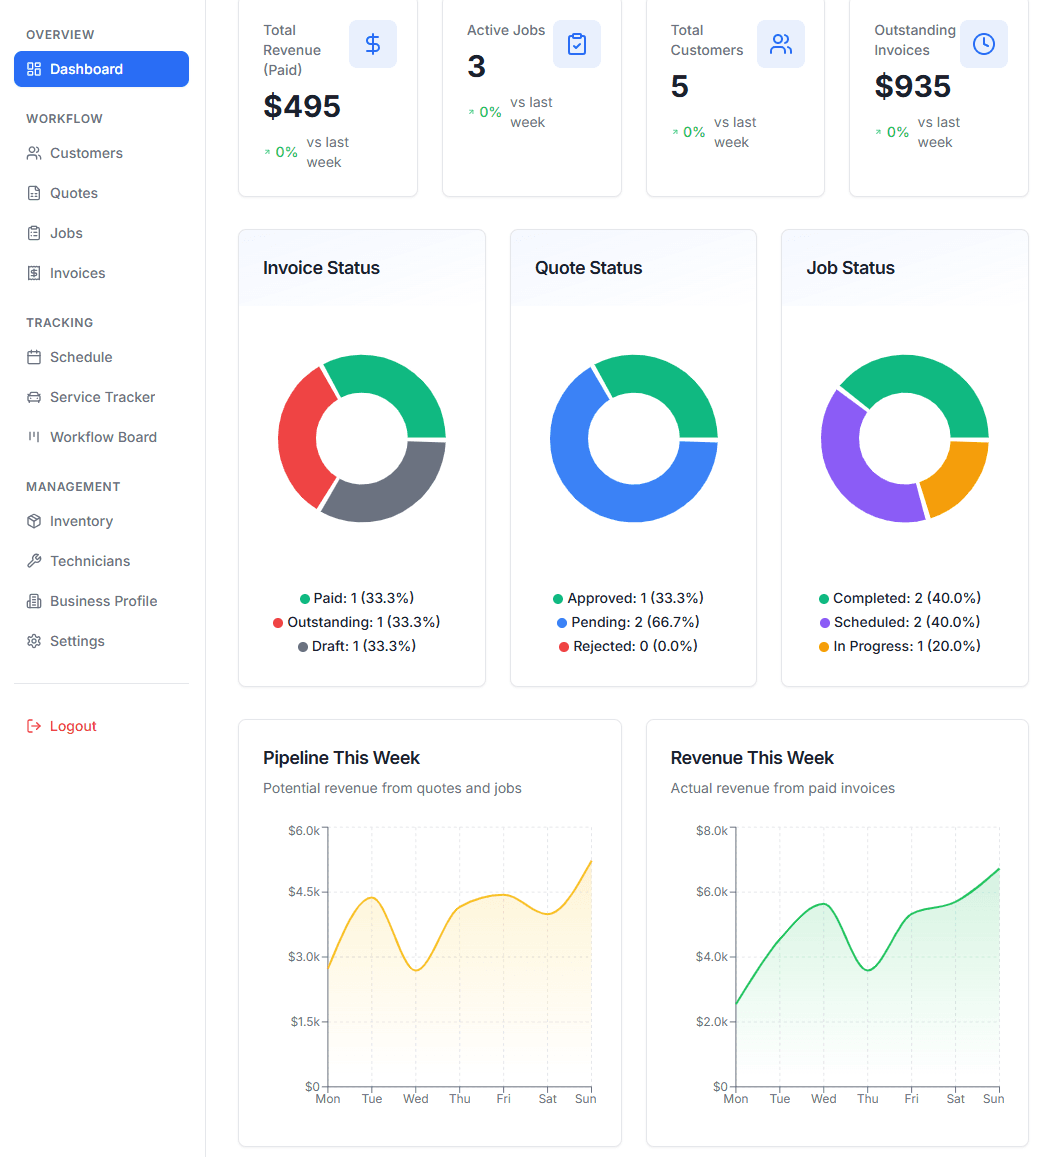The width and height of the screenshot is (1044, 1157).
Task: Open the Jobs page from the sidebar
Action: coord(66,233)
